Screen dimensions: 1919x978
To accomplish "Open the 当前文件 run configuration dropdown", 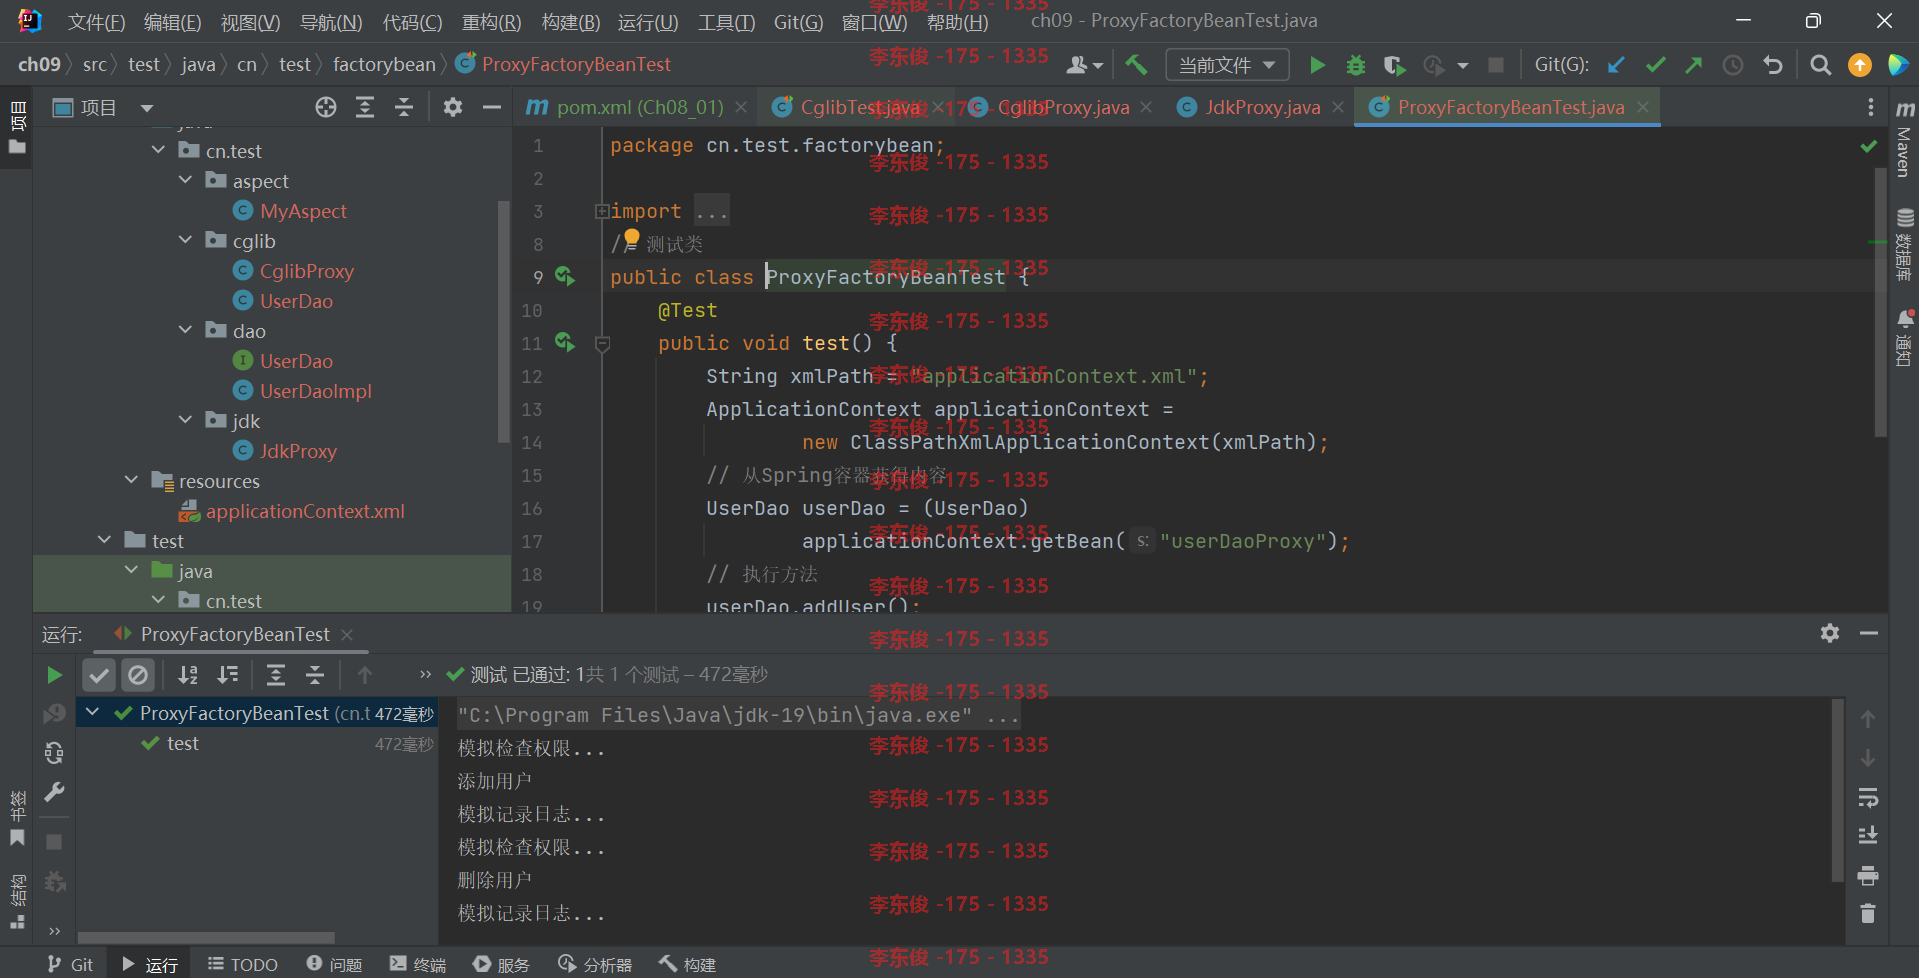I will click(x=1227, y=65).
